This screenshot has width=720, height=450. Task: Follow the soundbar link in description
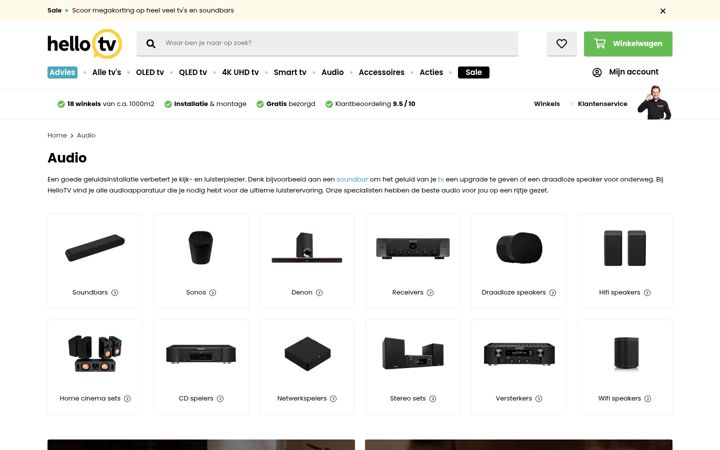point(352,180)
